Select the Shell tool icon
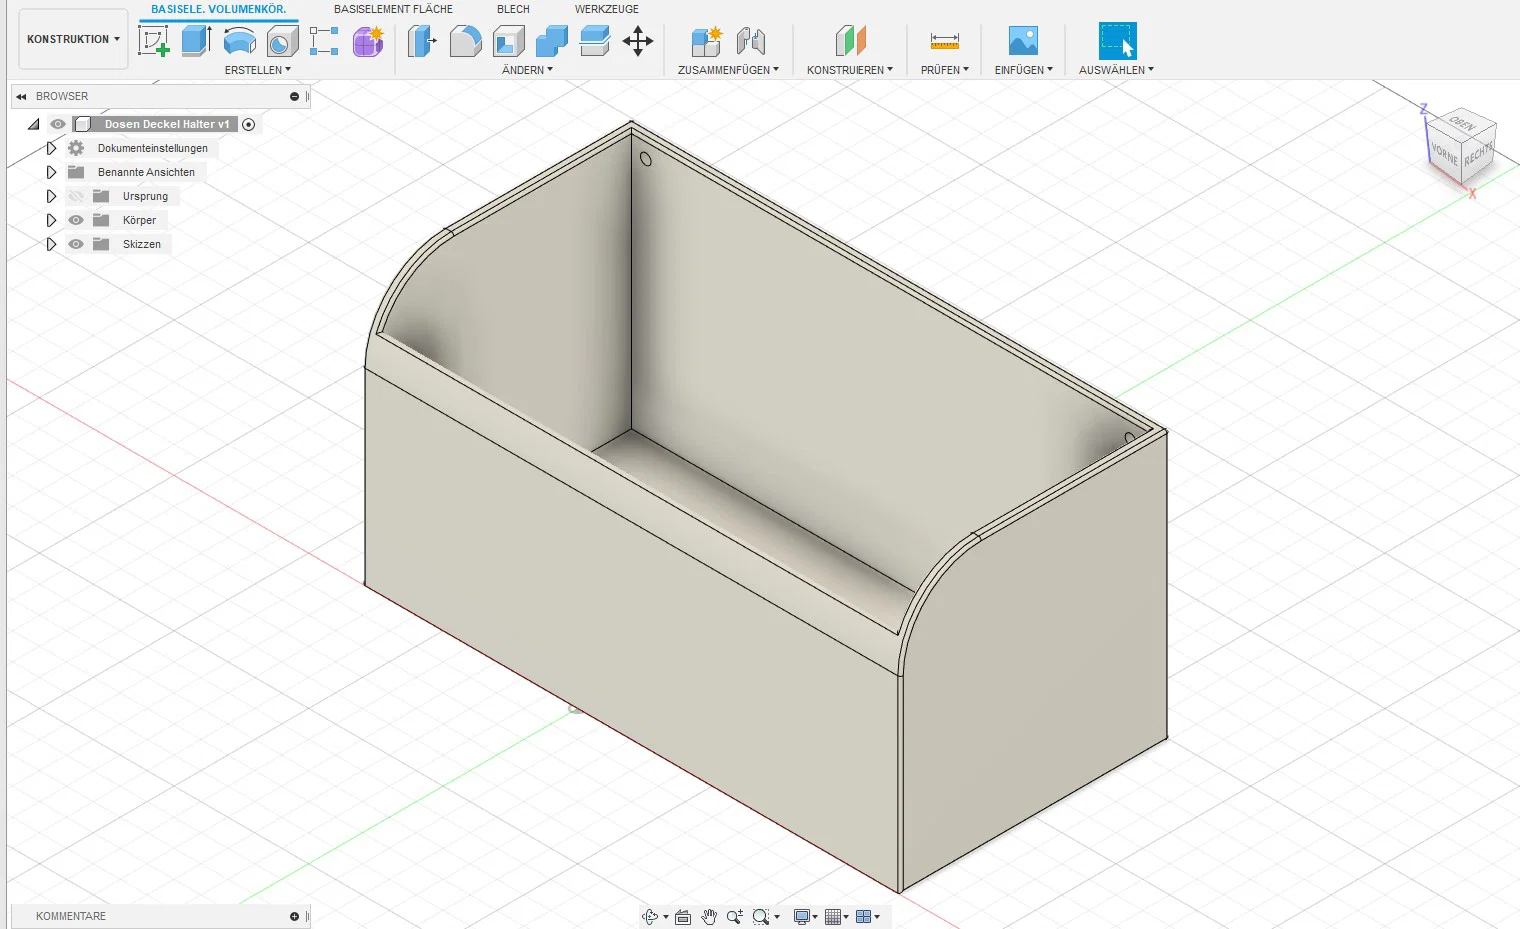This screenshot has width=1520, height=929. coord(509,41)
